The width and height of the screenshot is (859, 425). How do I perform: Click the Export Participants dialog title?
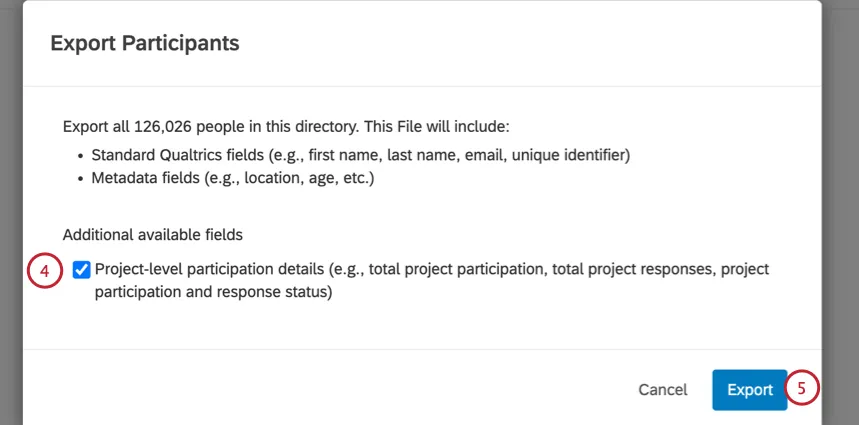(144, 43)
